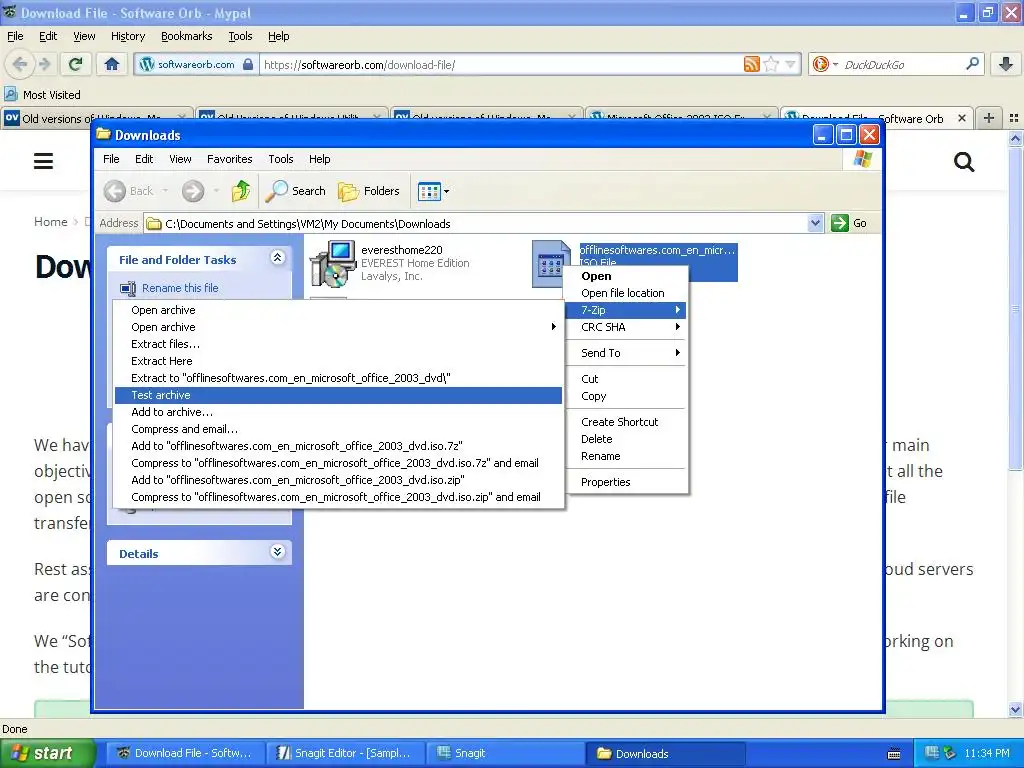
Task: Click the Home breadcrumb link
Action: point(50,221)
